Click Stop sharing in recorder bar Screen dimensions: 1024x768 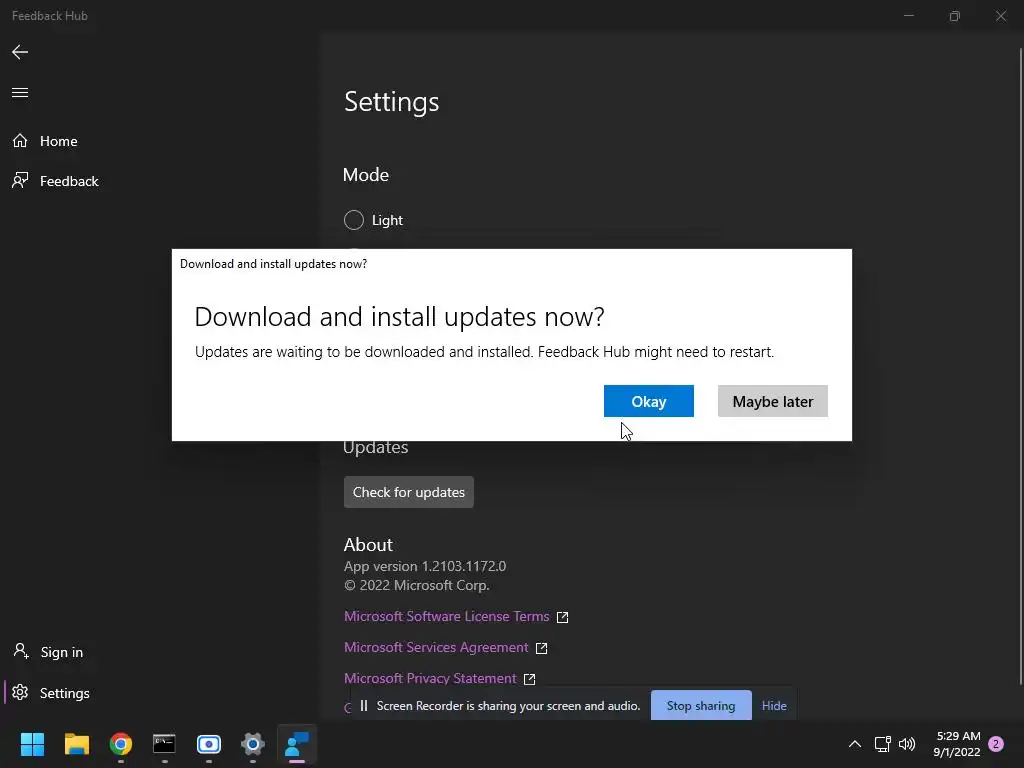[701, 705]
